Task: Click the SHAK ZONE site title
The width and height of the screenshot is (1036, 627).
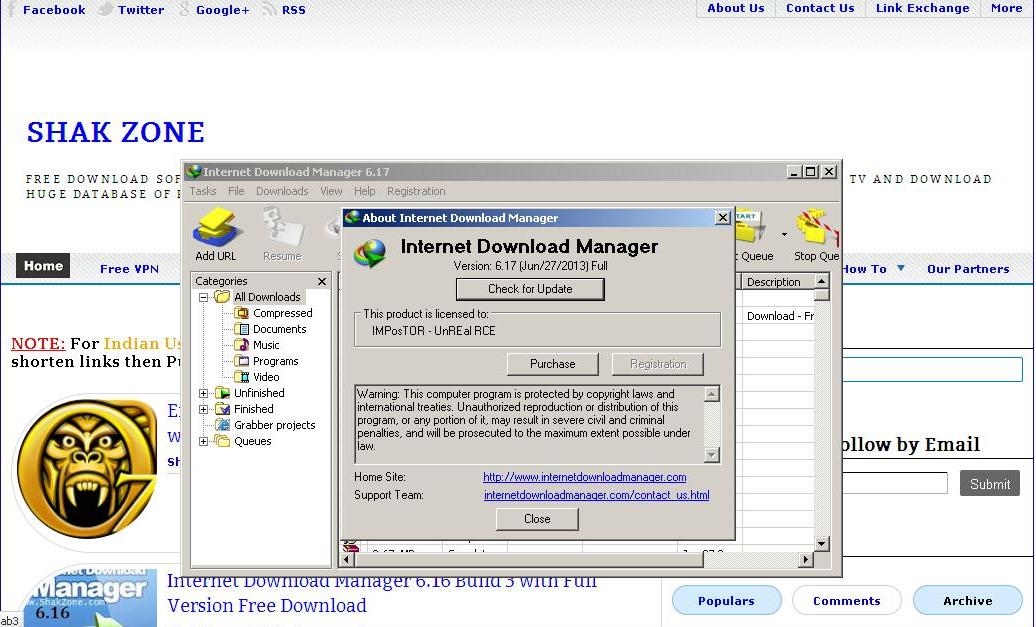Action: point(116,132)
